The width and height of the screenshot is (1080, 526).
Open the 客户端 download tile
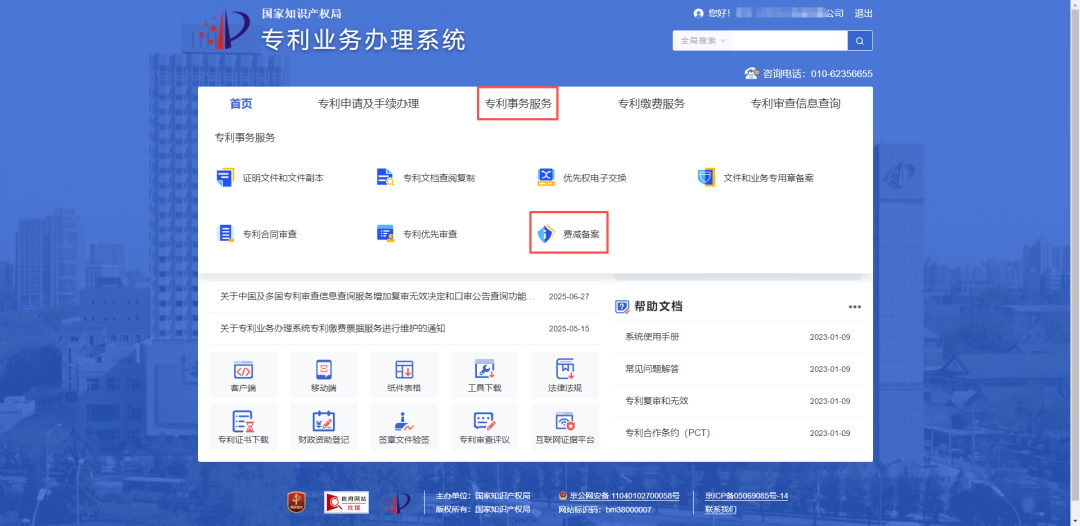click(x=243, y=375)
